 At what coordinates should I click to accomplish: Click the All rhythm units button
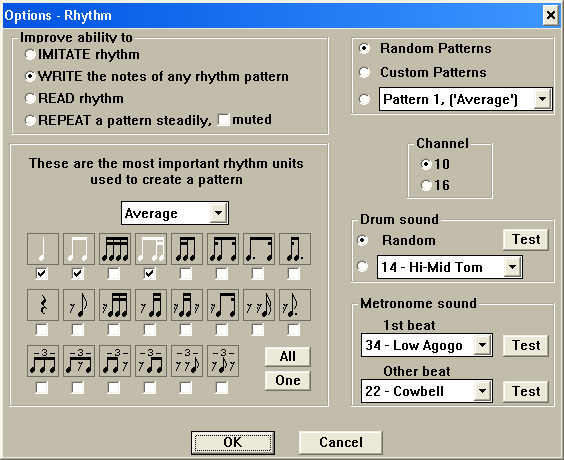pyautogui.click(x=288, y=356)
